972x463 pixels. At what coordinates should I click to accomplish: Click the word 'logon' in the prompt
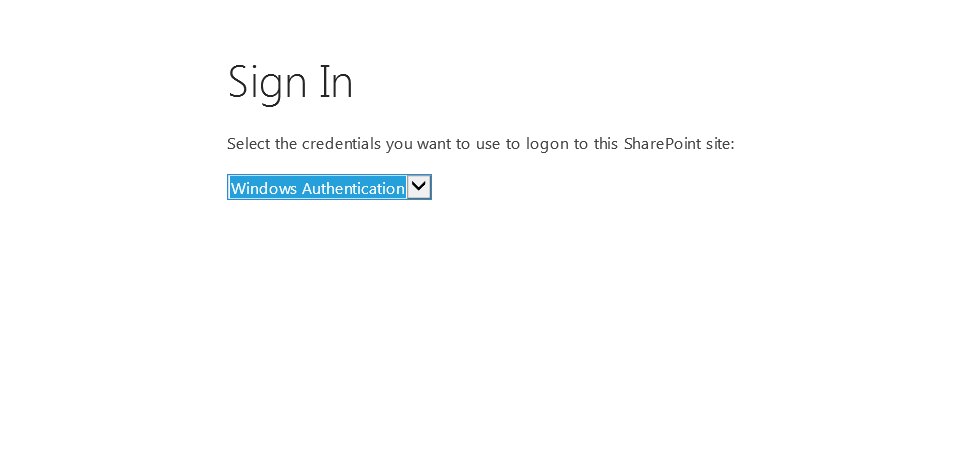(x=547, y=145)
